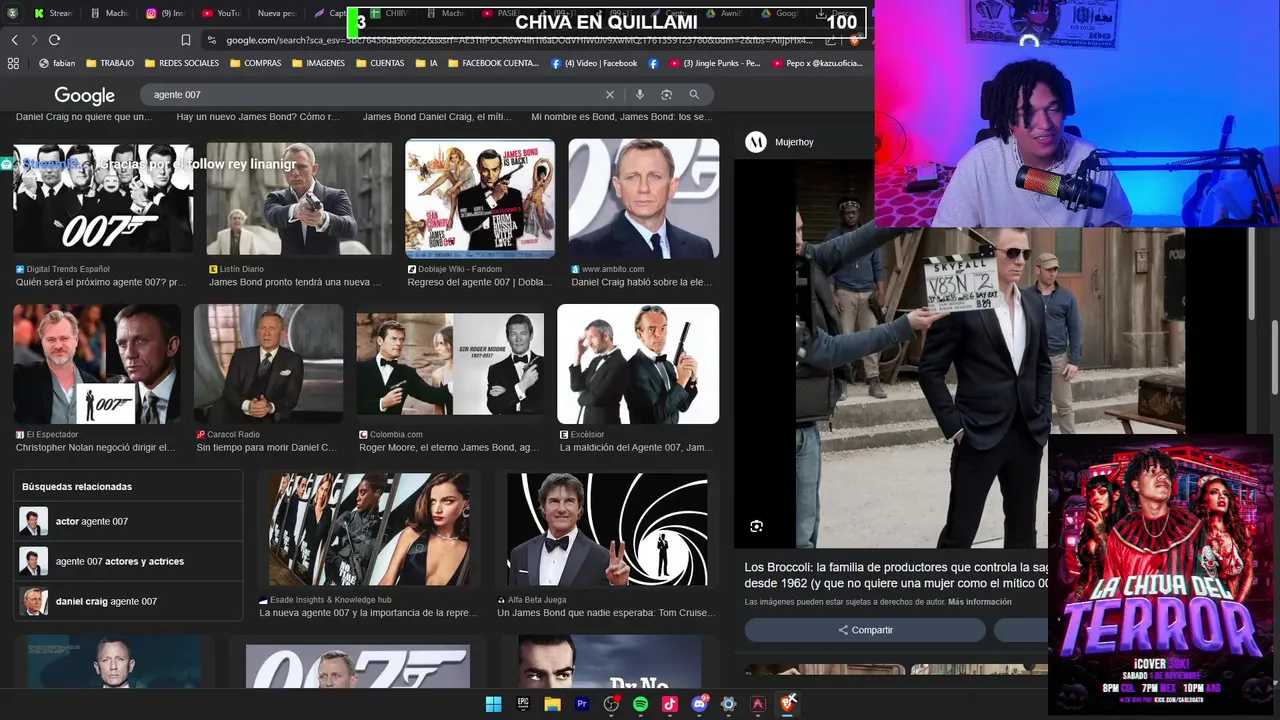Select related search actor agente 007
Viewport: 1280px width, 720px height.
point(128,521)
